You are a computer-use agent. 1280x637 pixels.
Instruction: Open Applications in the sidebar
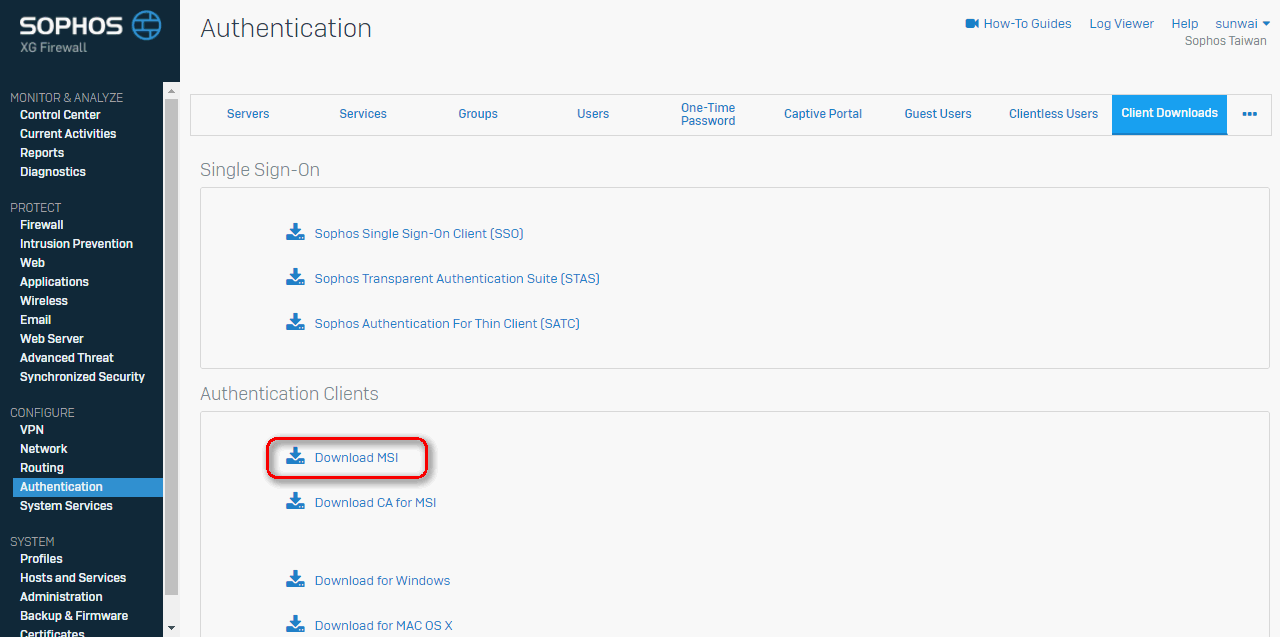pyautogui.click(x=54, y=282)
